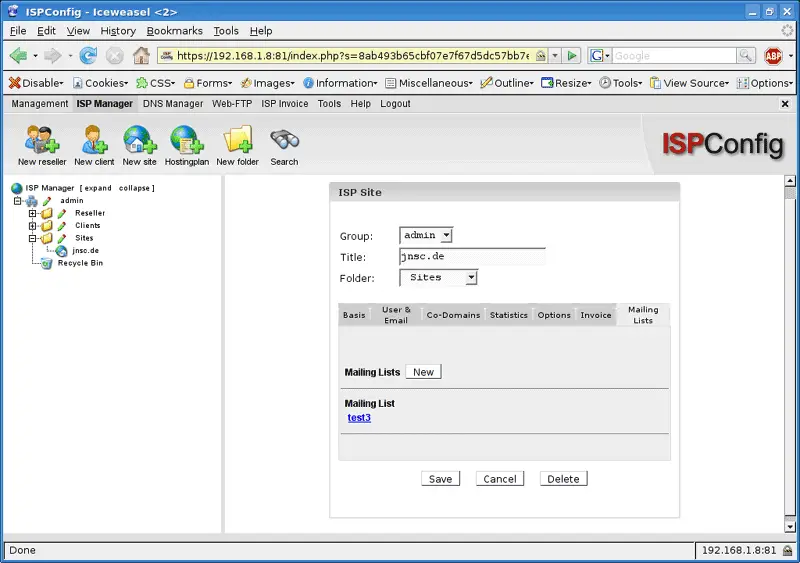Viewport: 800px width, 563px height.
Task: Expand the Reseller tree node
Action: tap(32, 213)
